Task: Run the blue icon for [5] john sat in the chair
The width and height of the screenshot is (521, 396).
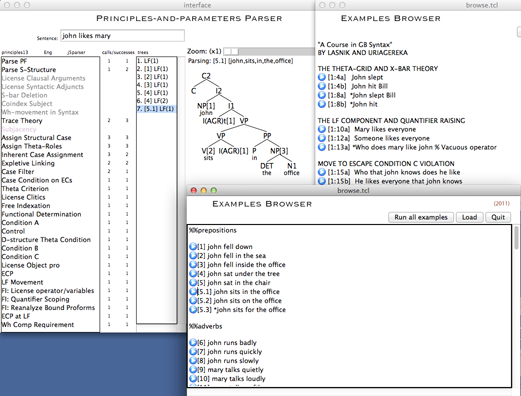Action: [193, 283]
